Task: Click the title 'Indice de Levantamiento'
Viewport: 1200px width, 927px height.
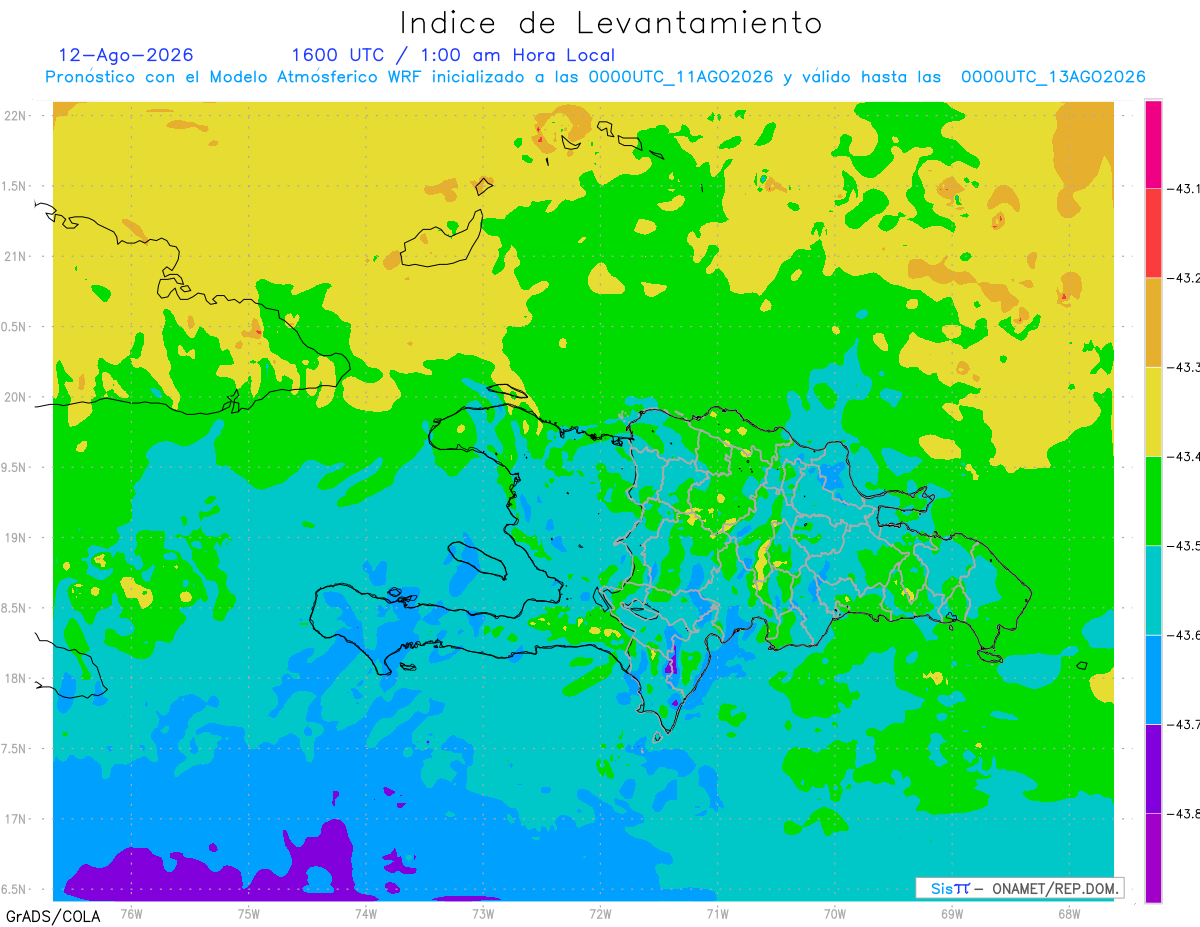Action: point(611,22)
